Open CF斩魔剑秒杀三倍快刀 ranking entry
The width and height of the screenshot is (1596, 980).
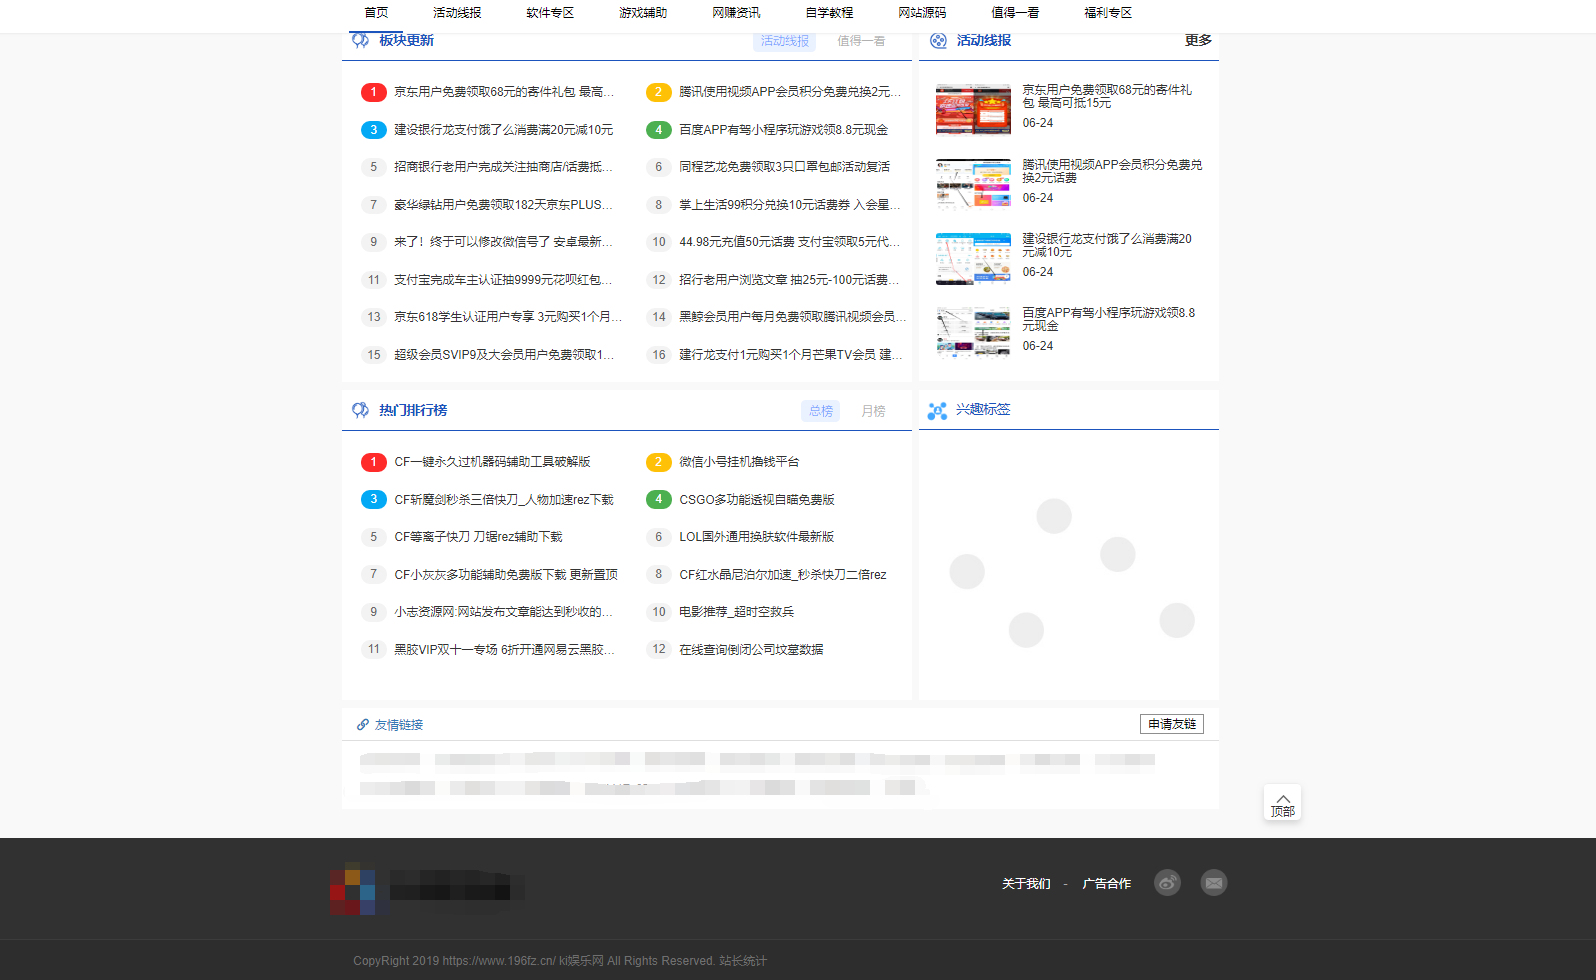point(504,500)
